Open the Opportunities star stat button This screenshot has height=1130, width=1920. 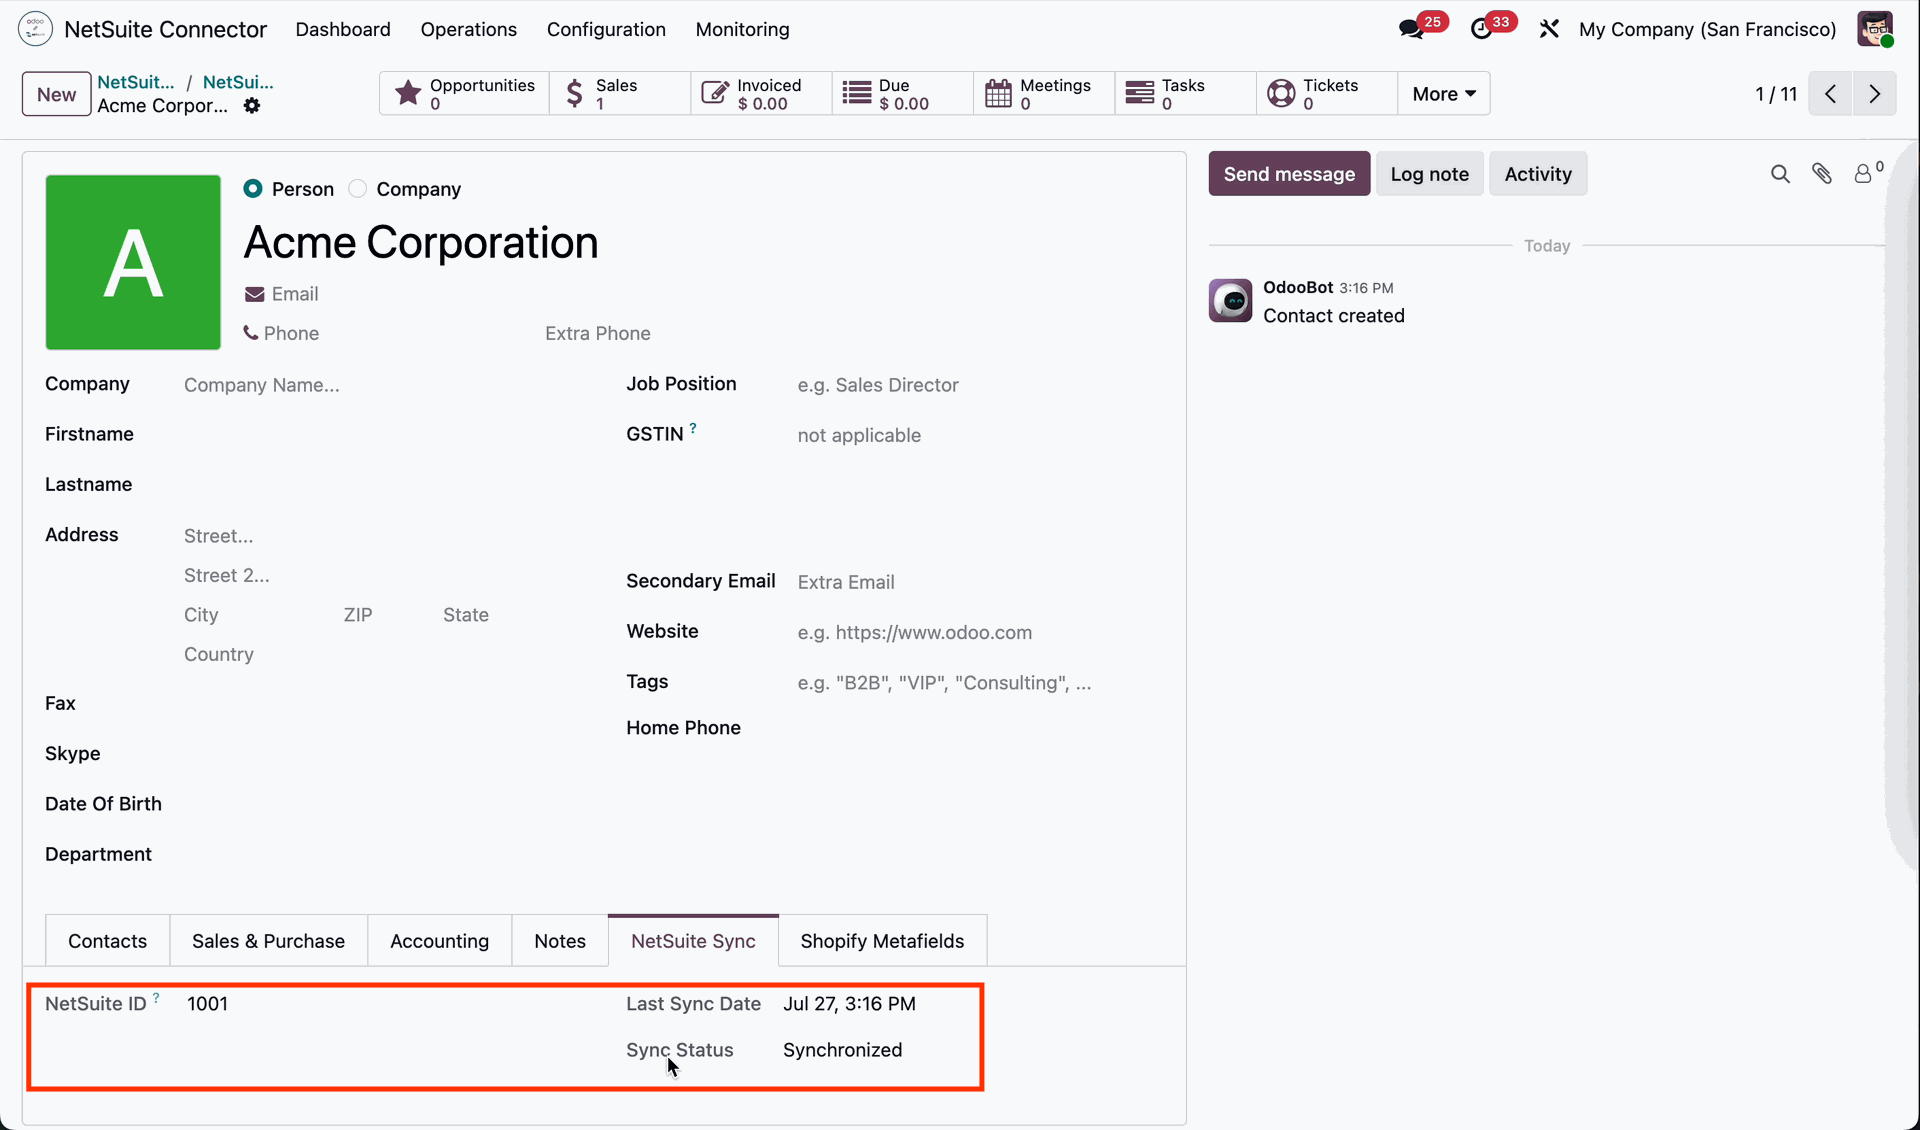coord(465,94)
